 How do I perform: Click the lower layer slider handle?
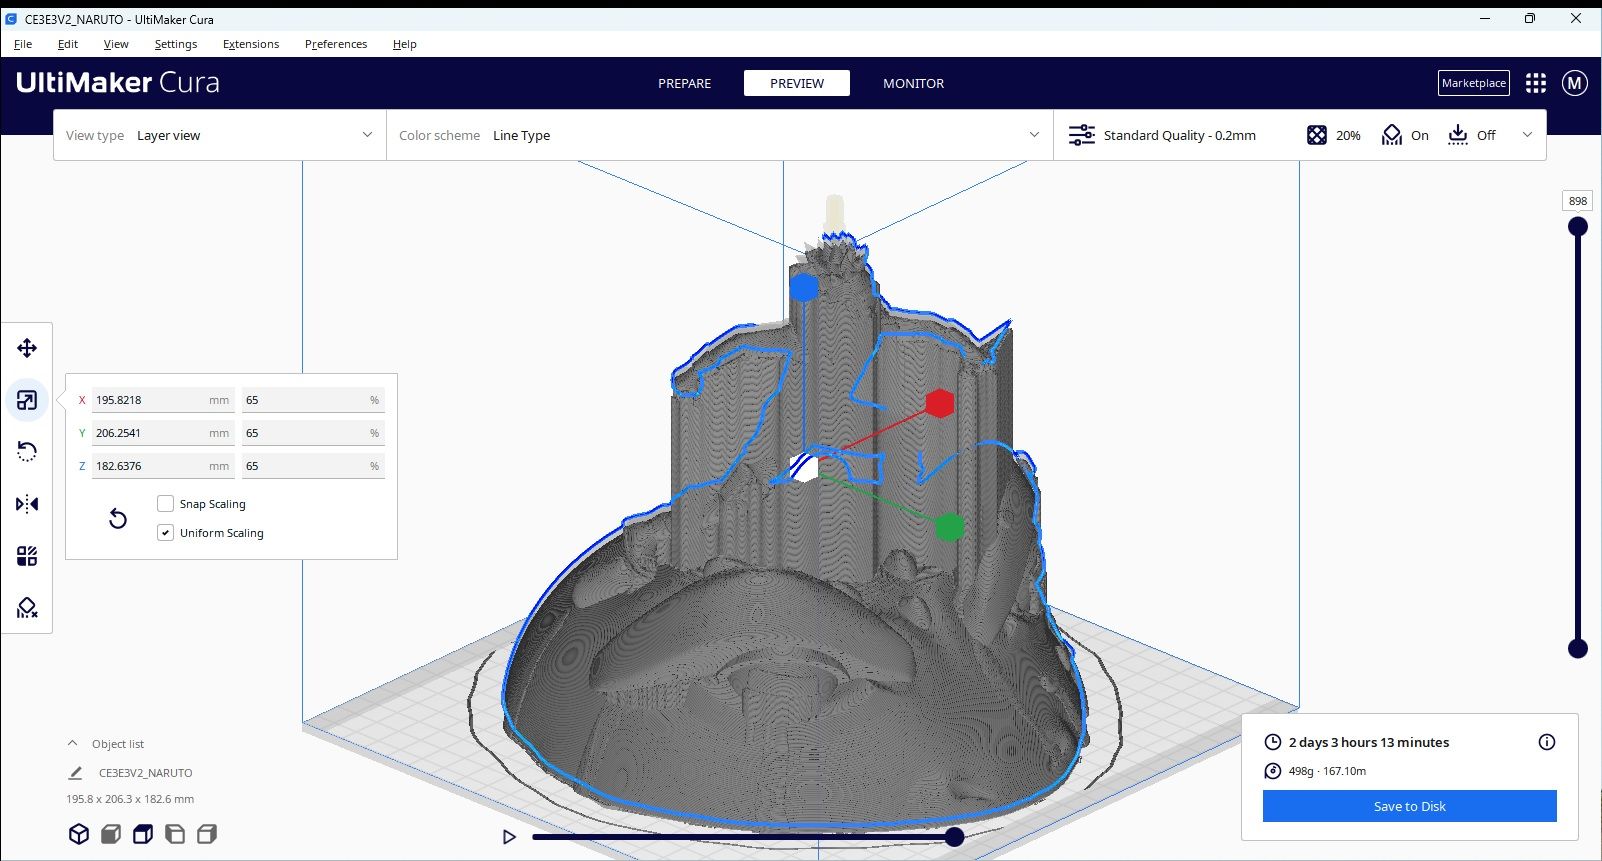1578,649
